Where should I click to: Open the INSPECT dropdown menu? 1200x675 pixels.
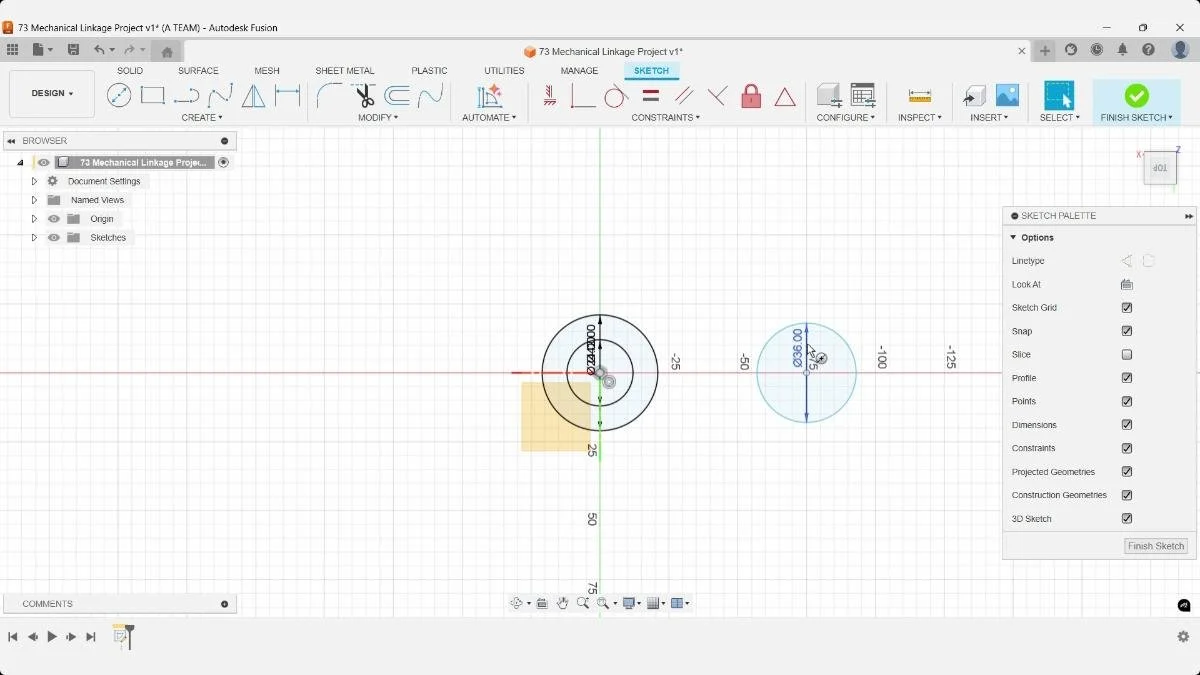pyautogui.click(x=919, y=118)
